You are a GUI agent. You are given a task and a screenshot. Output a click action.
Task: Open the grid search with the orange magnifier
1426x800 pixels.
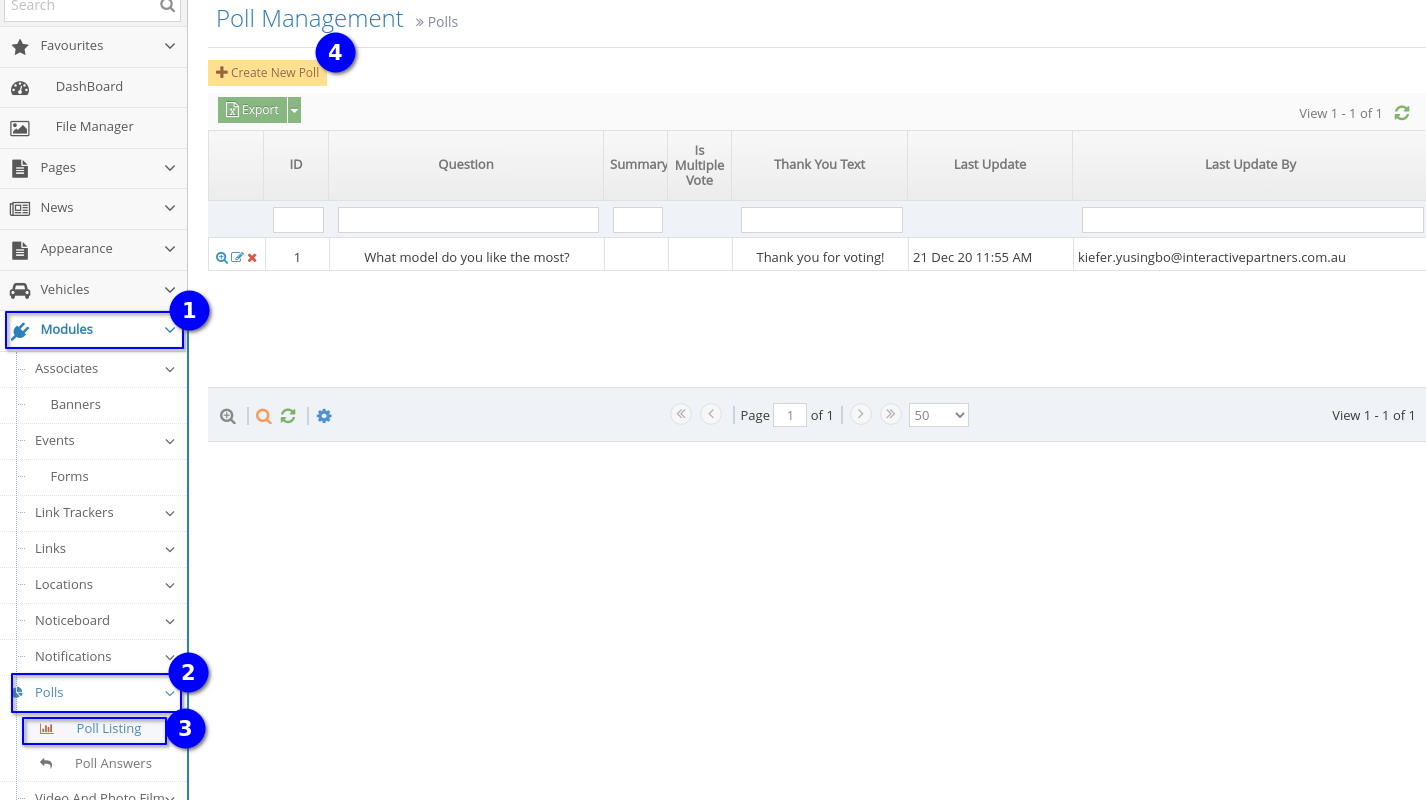pos(263,415)
